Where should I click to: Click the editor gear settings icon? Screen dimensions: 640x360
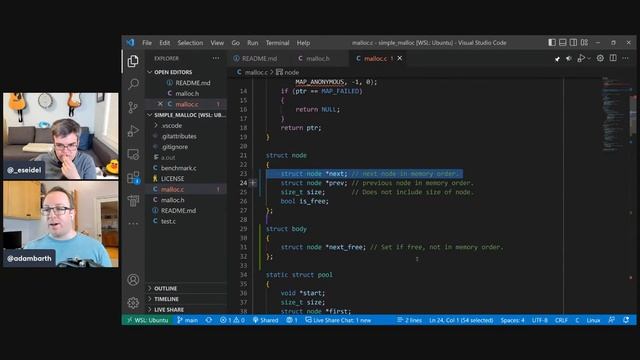click(x=600, y=58)
